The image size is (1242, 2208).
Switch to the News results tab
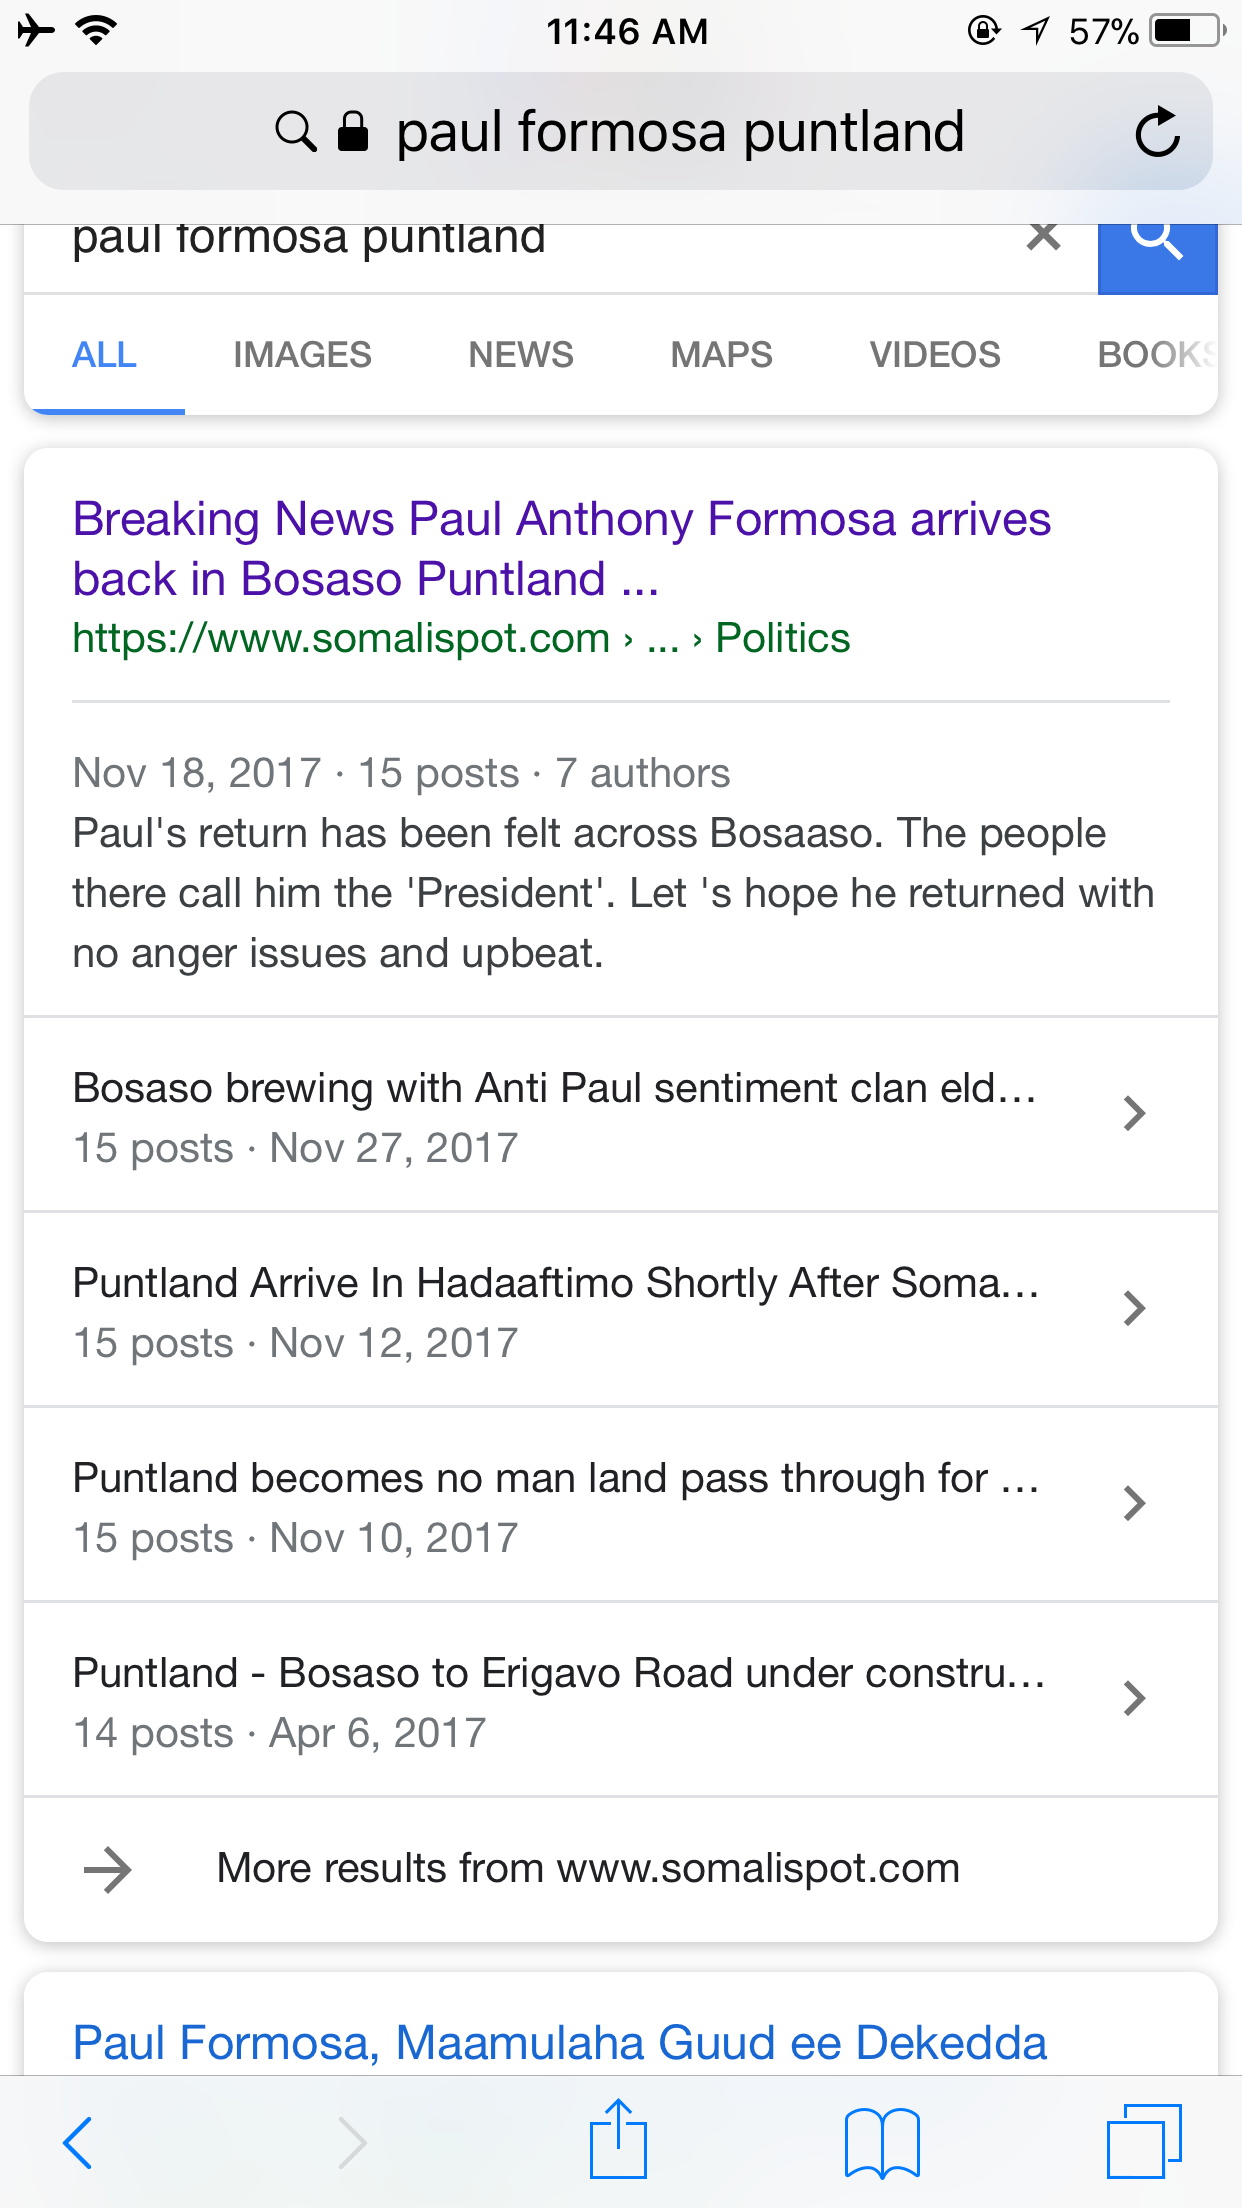(x=521, y=355)
